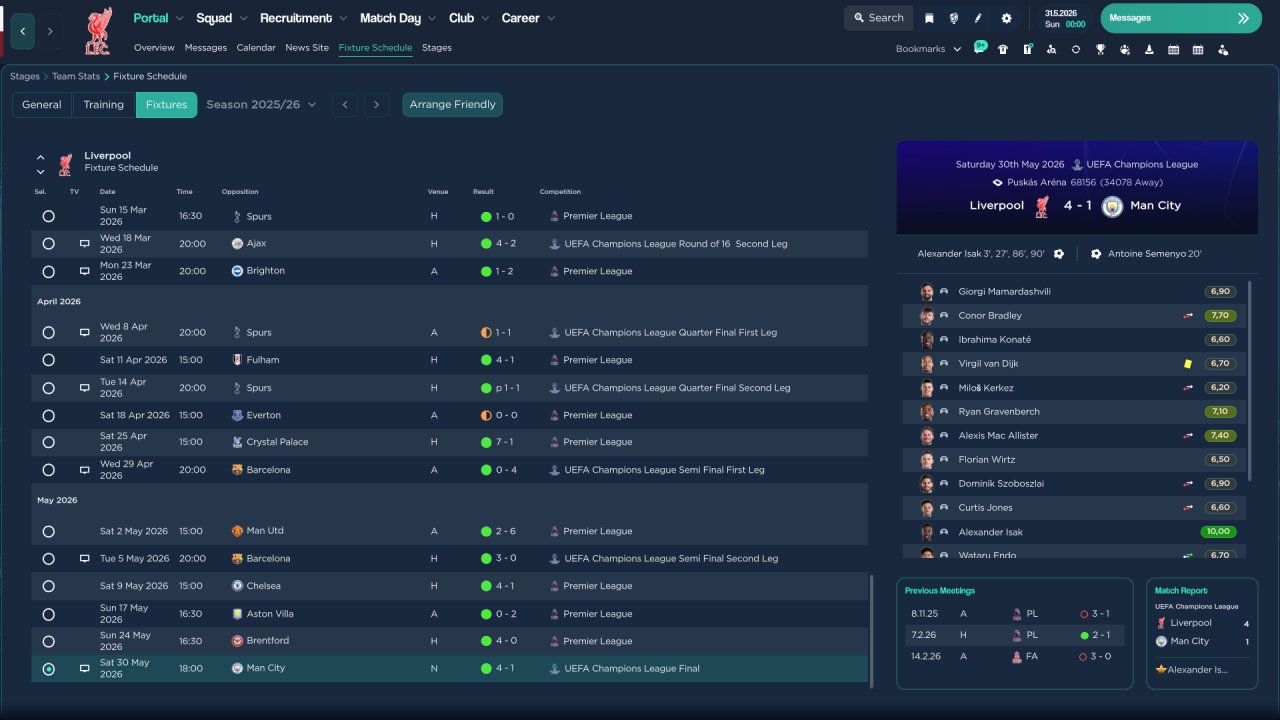Open the bookmark icon next to Search
The image size is (1280, 720).
pos(929,18)
